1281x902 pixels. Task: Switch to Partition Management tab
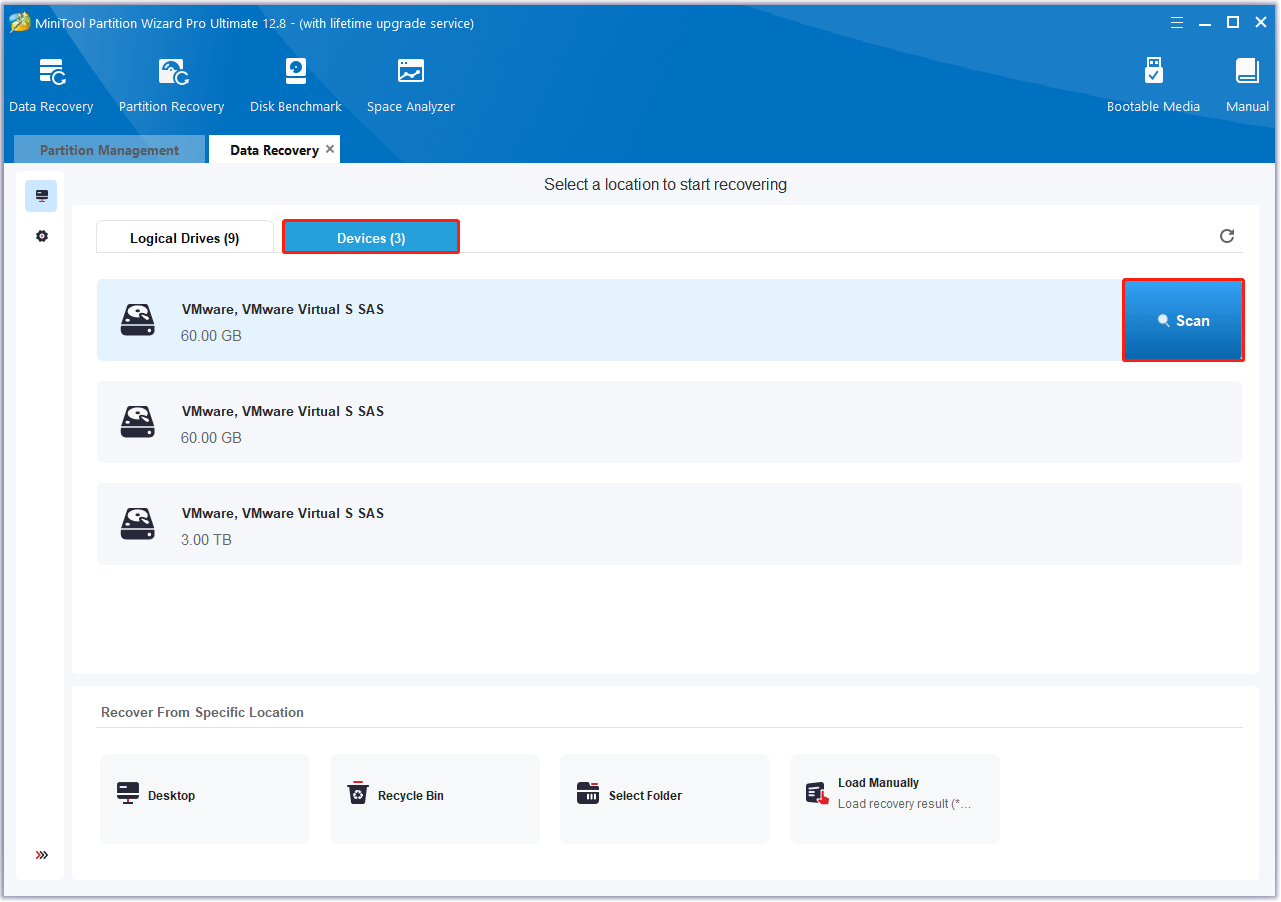(x=109, y=150)
